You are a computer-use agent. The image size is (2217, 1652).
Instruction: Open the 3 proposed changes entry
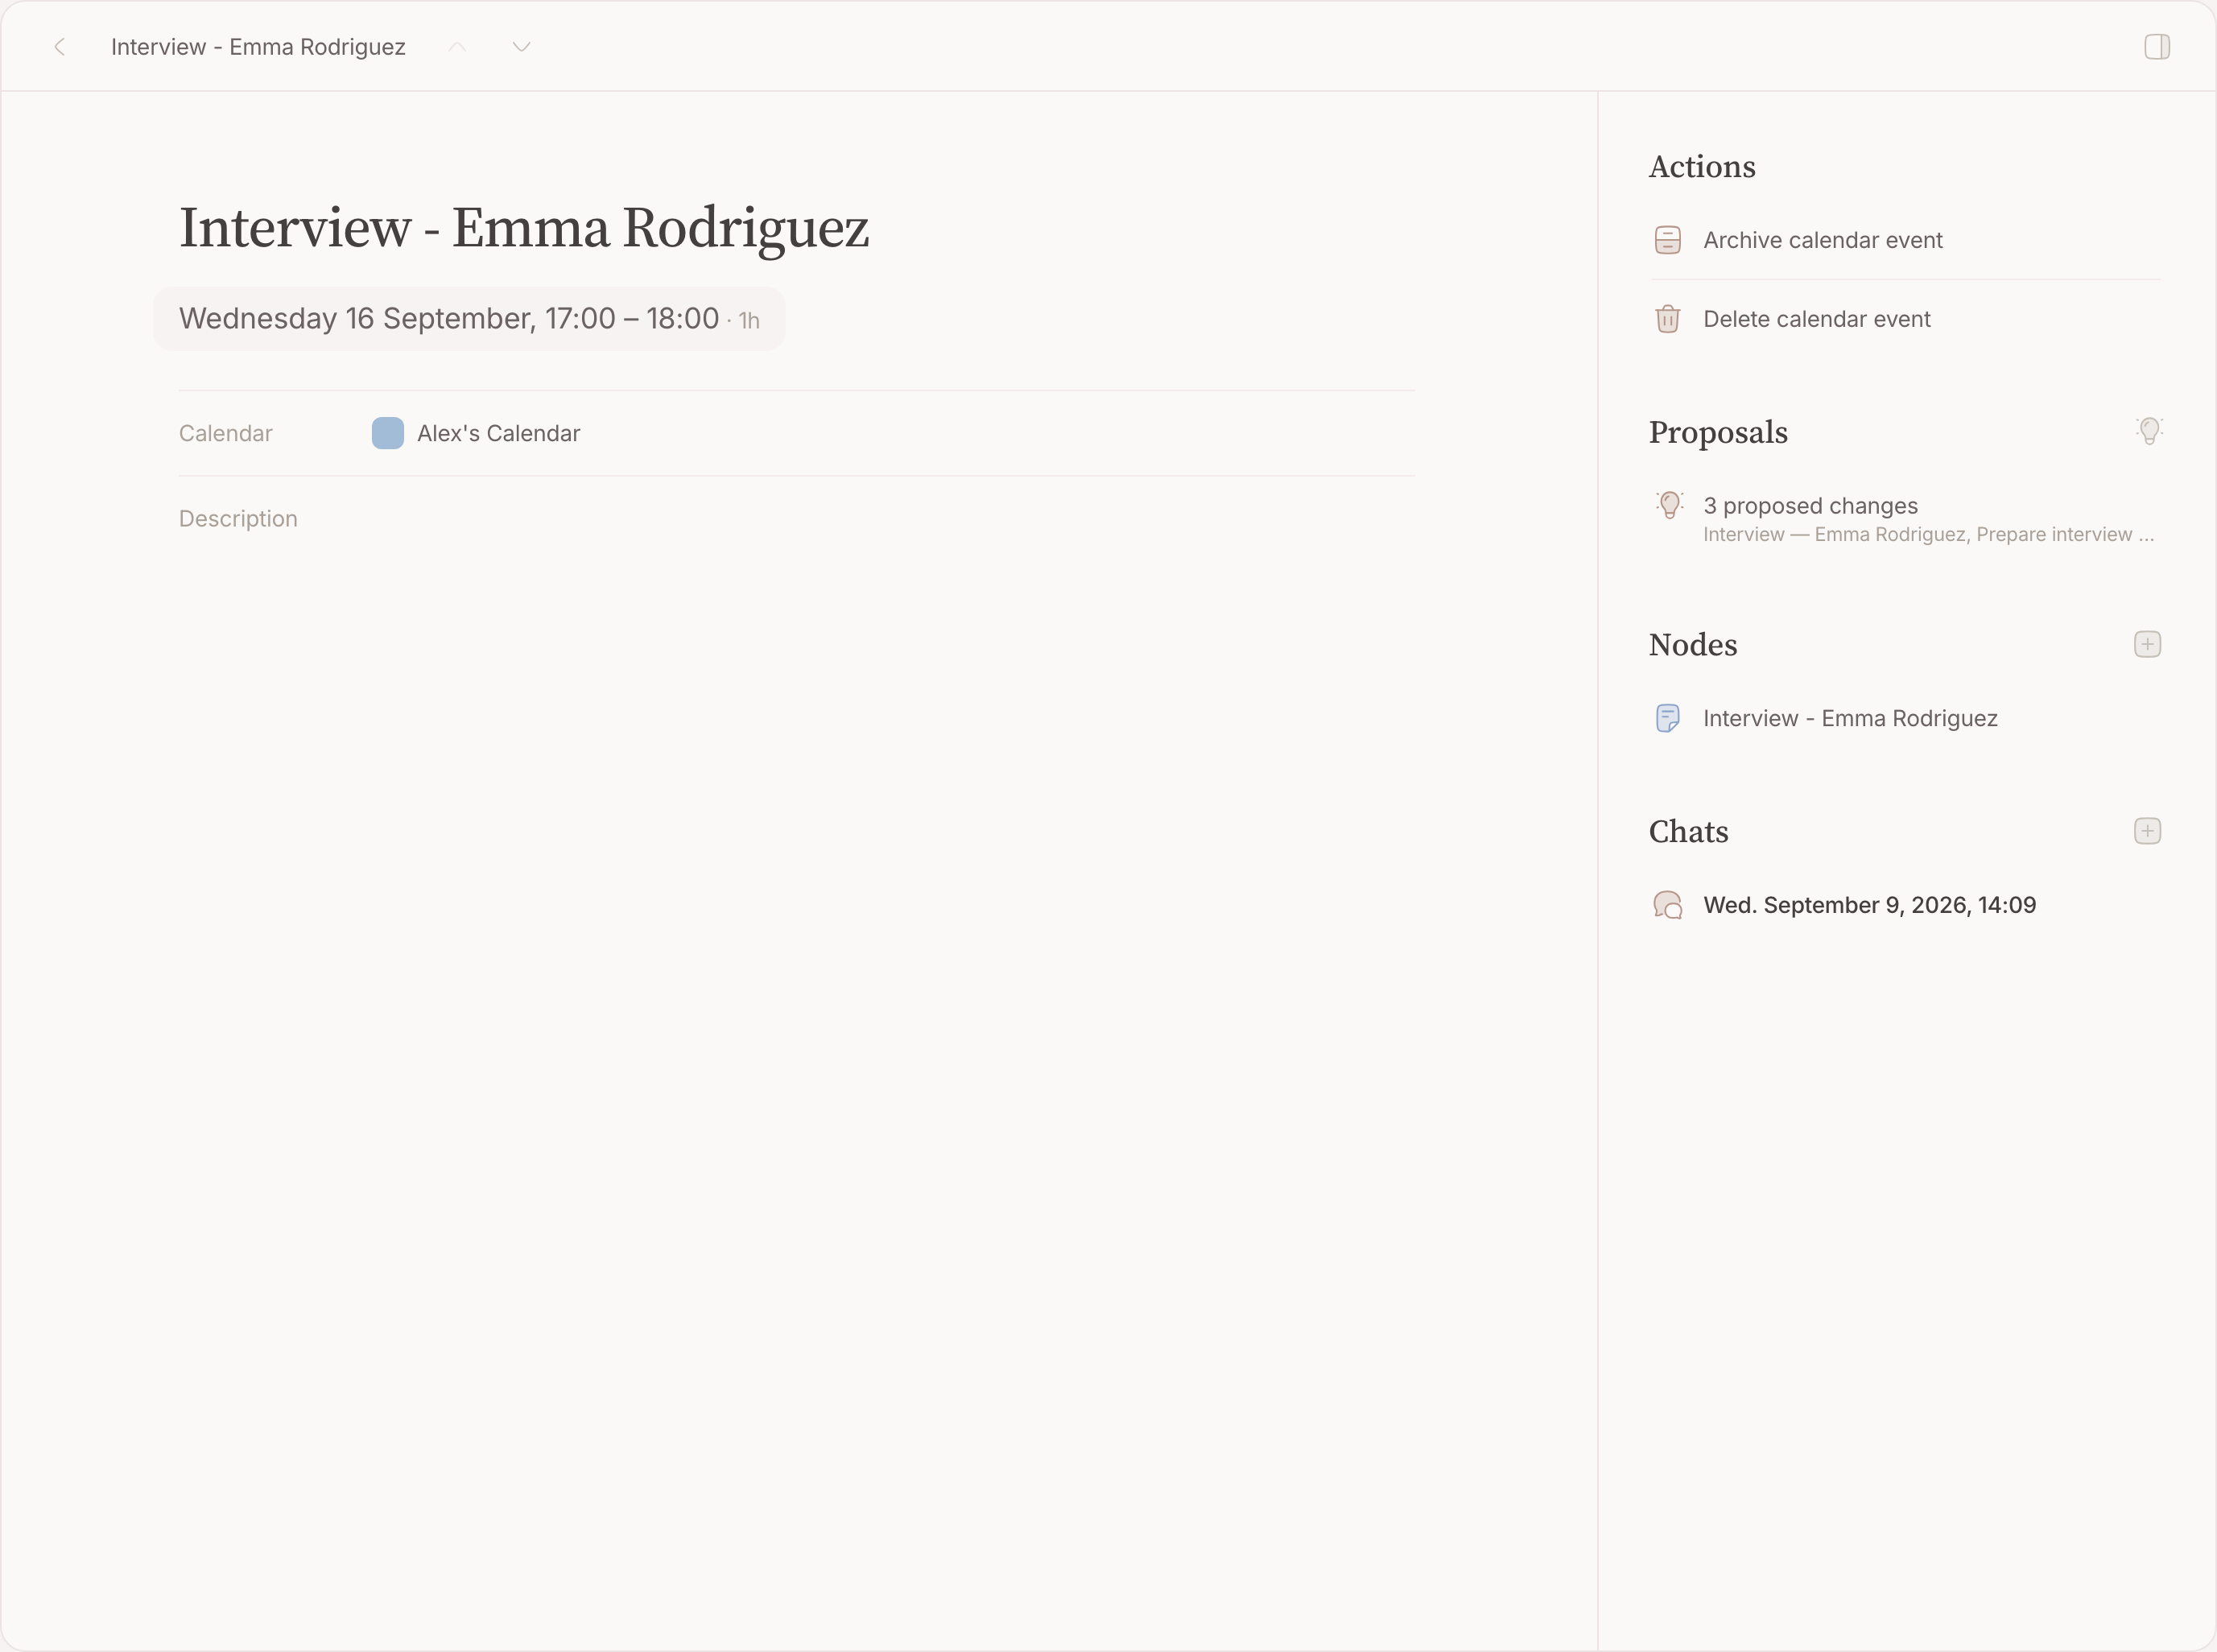pos(1905,518)
